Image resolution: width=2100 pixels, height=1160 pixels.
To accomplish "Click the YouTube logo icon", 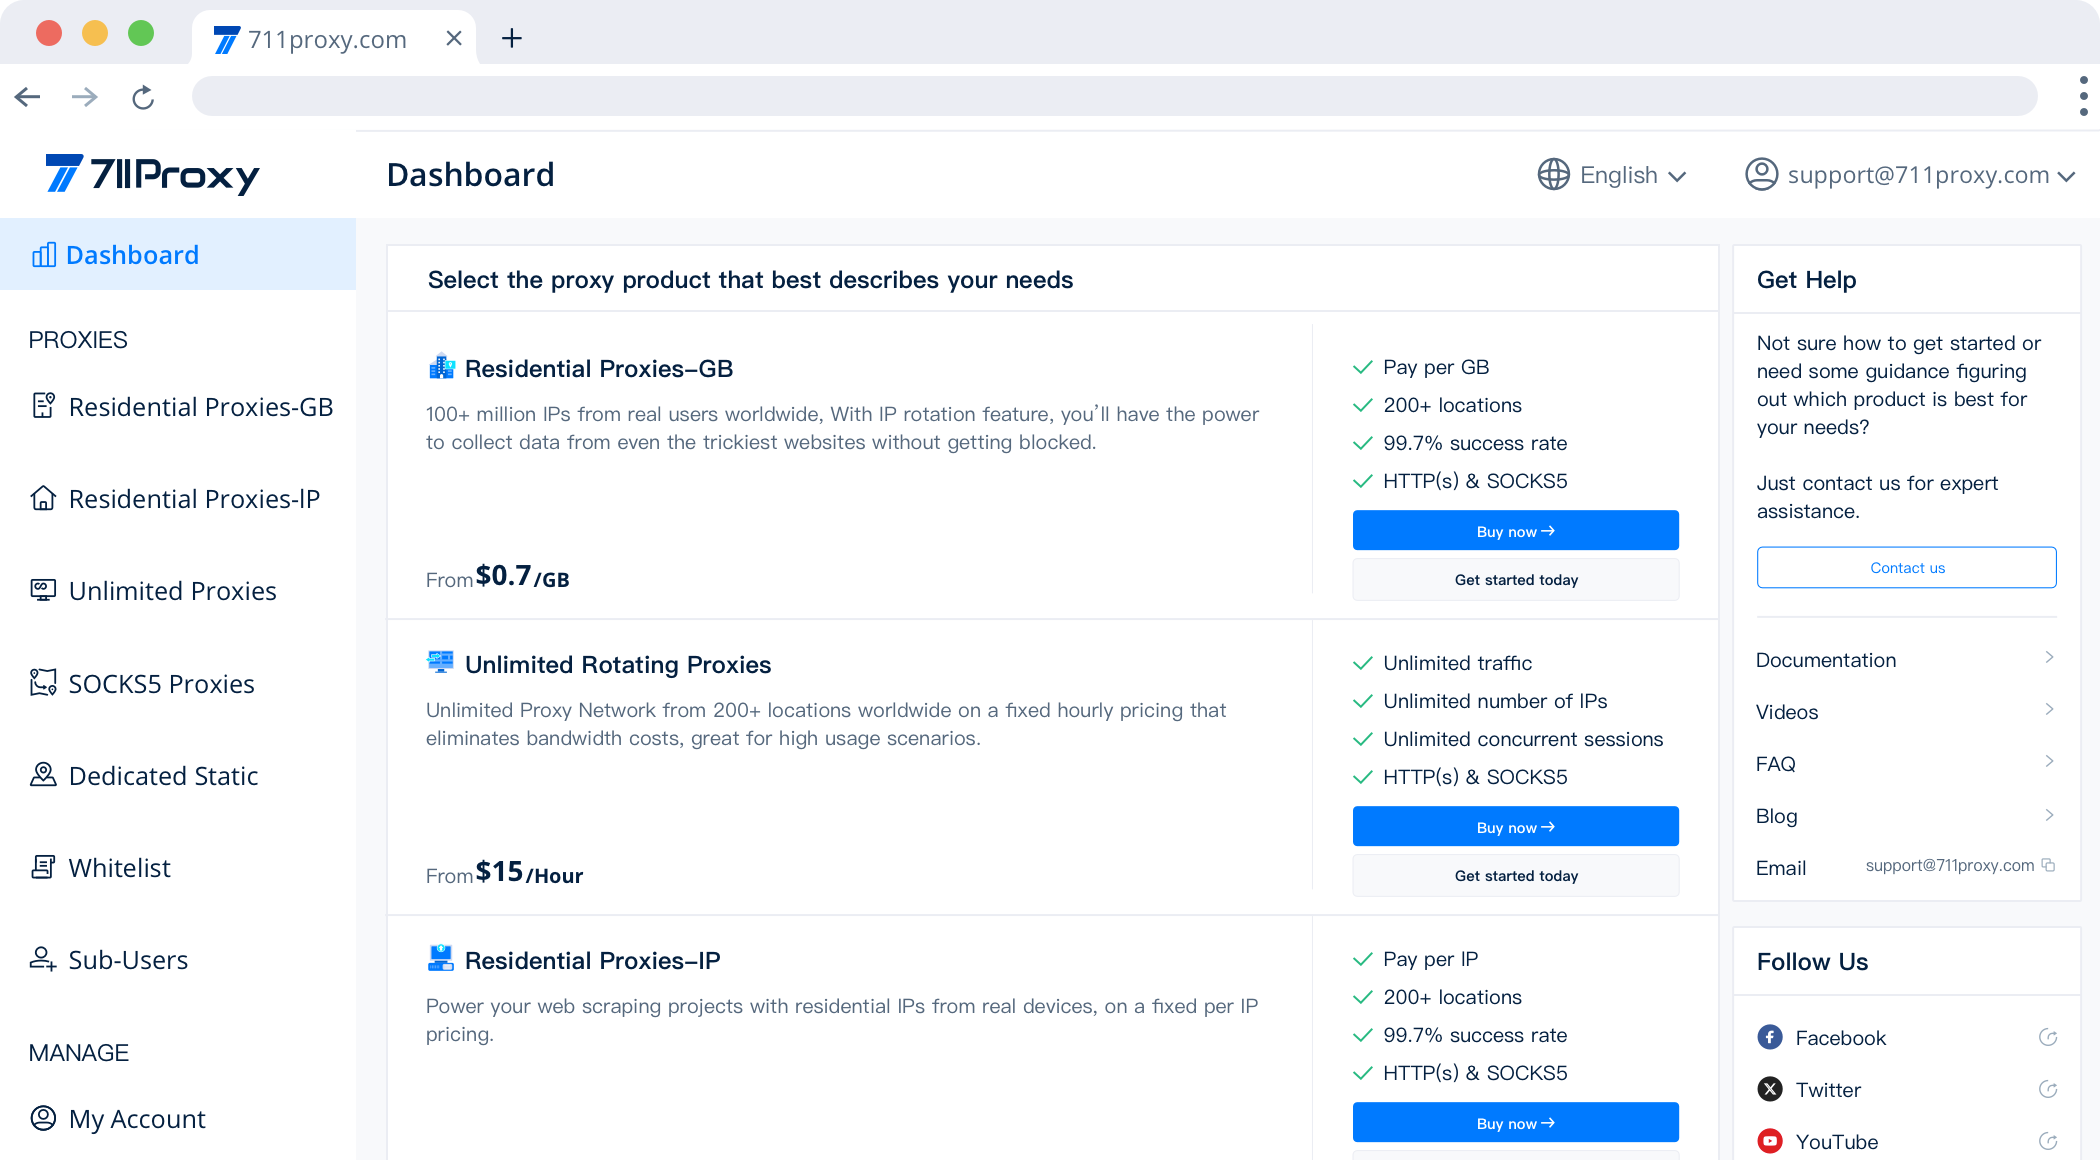I will (x=1769, y=1141).
